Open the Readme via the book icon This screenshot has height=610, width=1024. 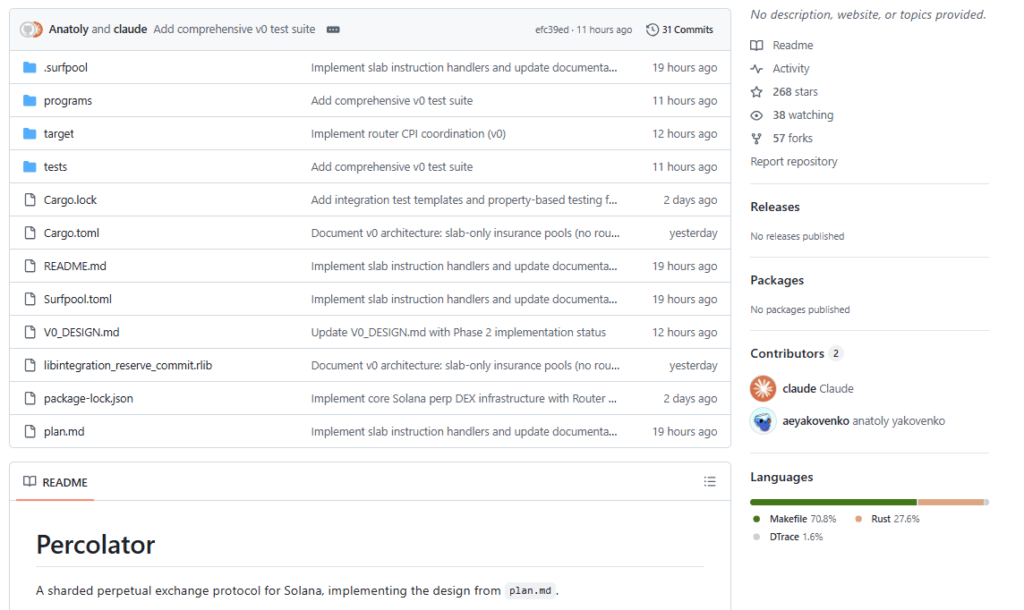tap(758, 45)
